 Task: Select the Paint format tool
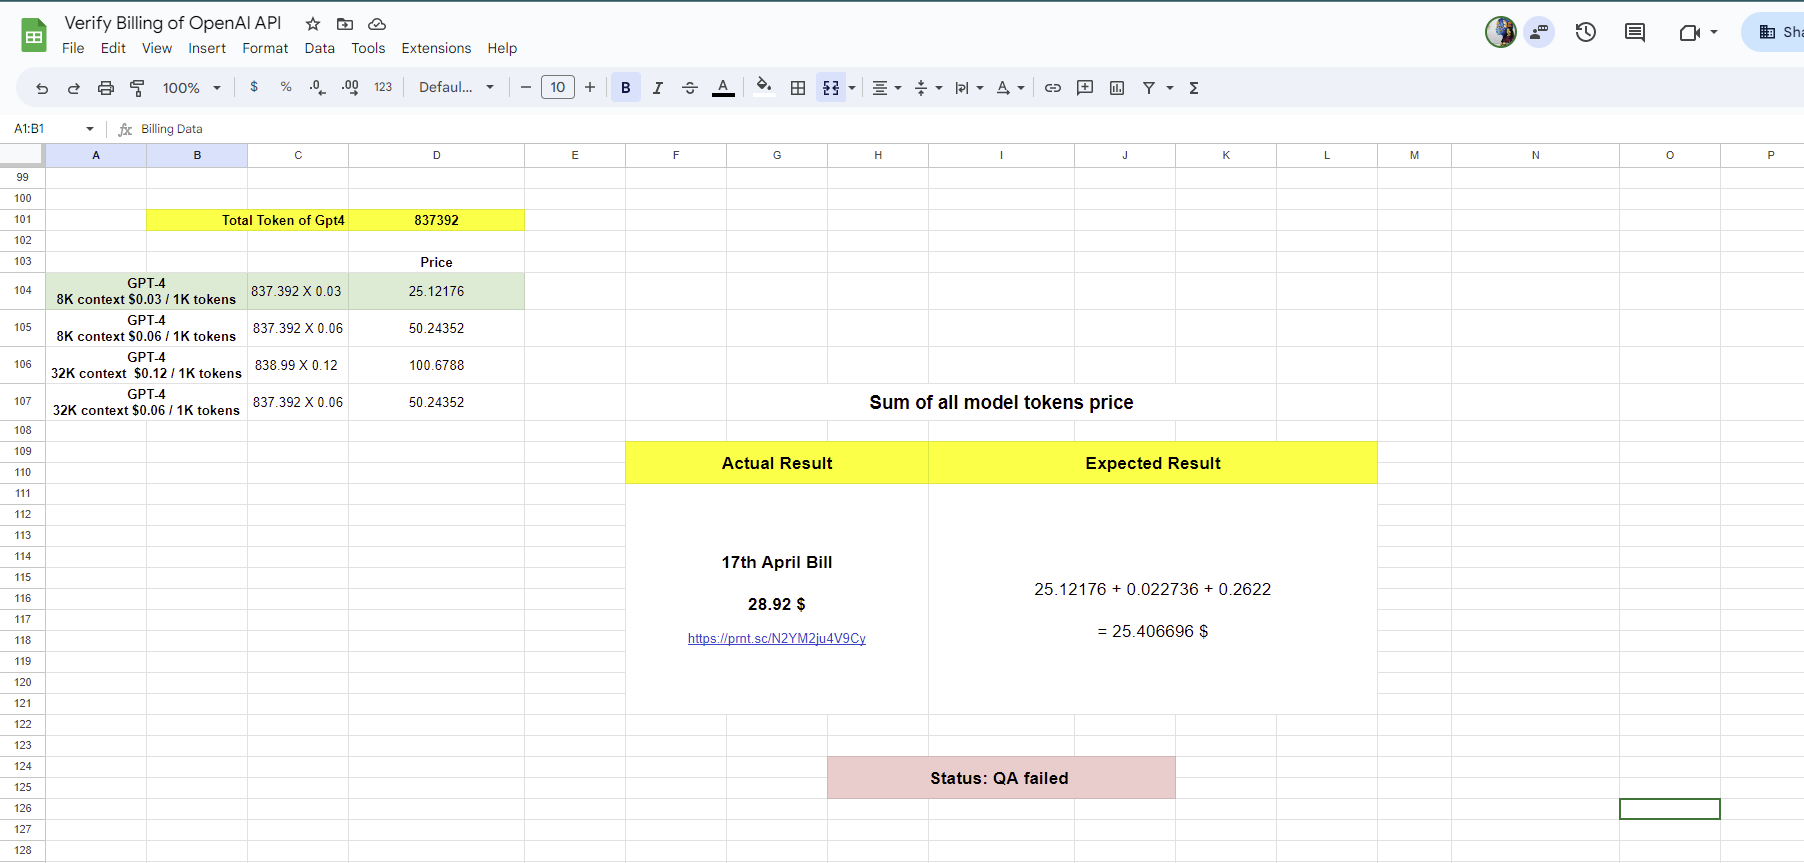(138, 88)
